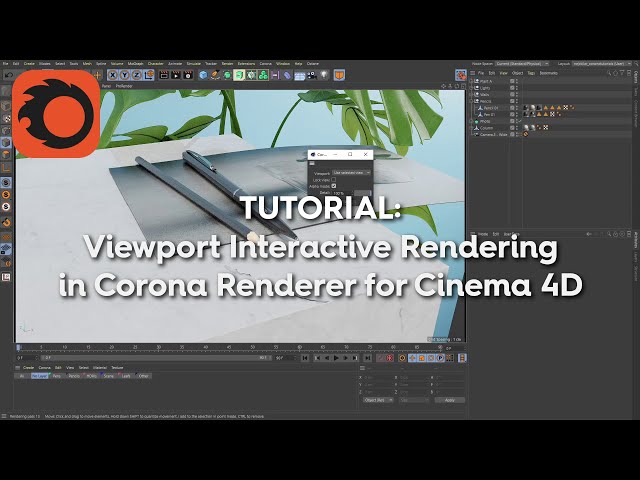Open the Render menu
Image resolution: width=640 pixels, height=480 pixels.
pyautogui.click(x=227, y=64)
